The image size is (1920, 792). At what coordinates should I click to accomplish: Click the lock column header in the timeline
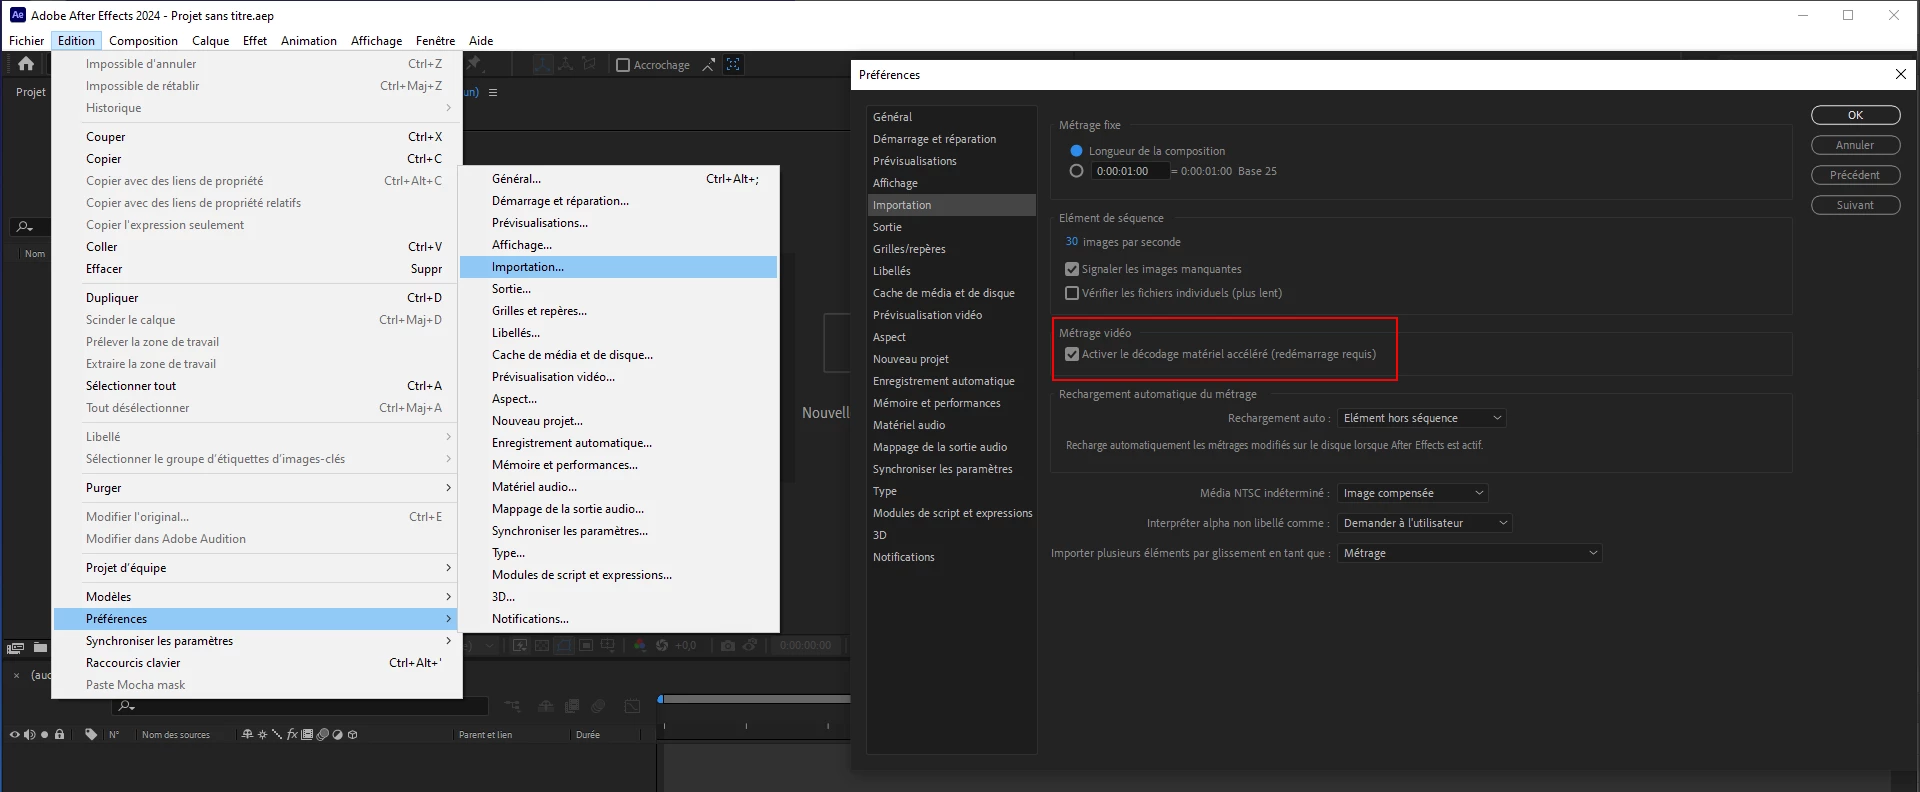[59, 734]
